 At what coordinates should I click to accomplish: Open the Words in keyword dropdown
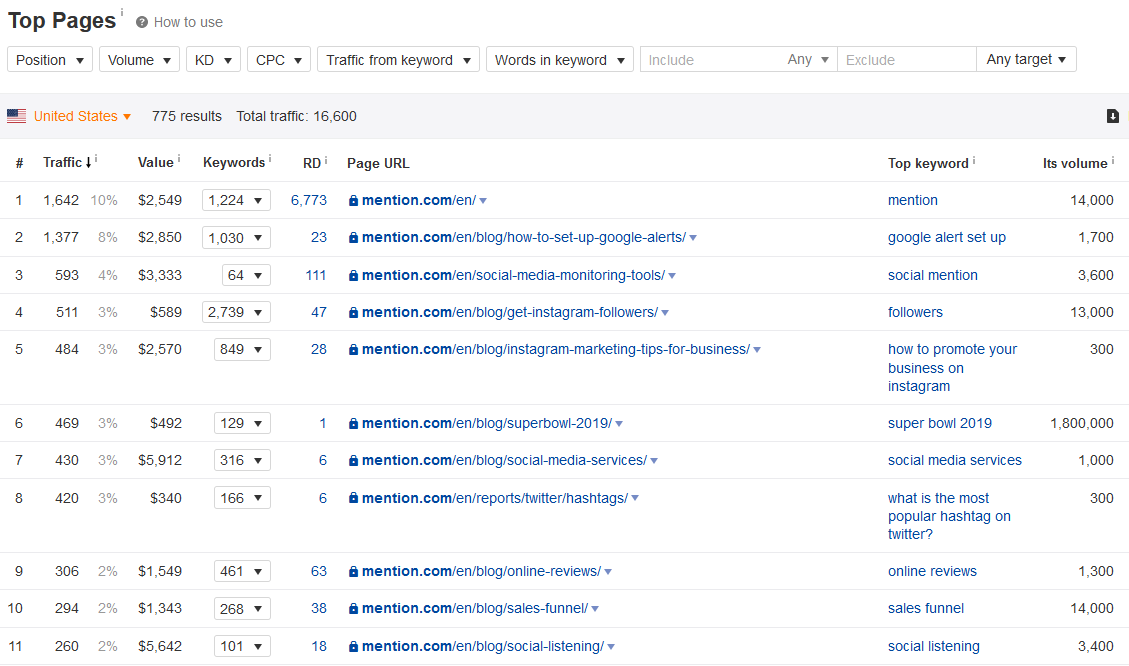pos(559,60)
